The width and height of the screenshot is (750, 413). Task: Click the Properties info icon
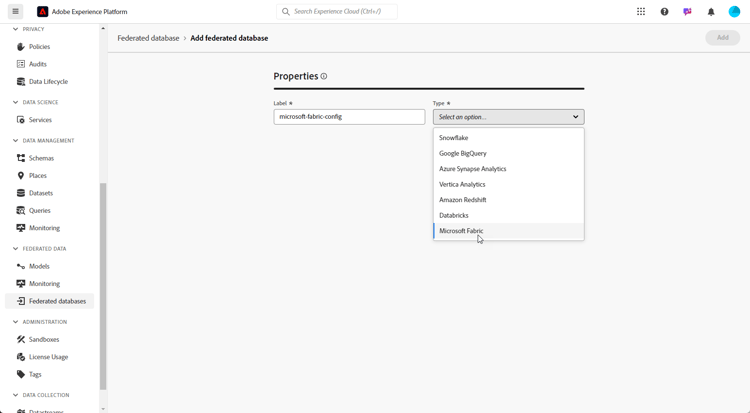pos(324,76)
